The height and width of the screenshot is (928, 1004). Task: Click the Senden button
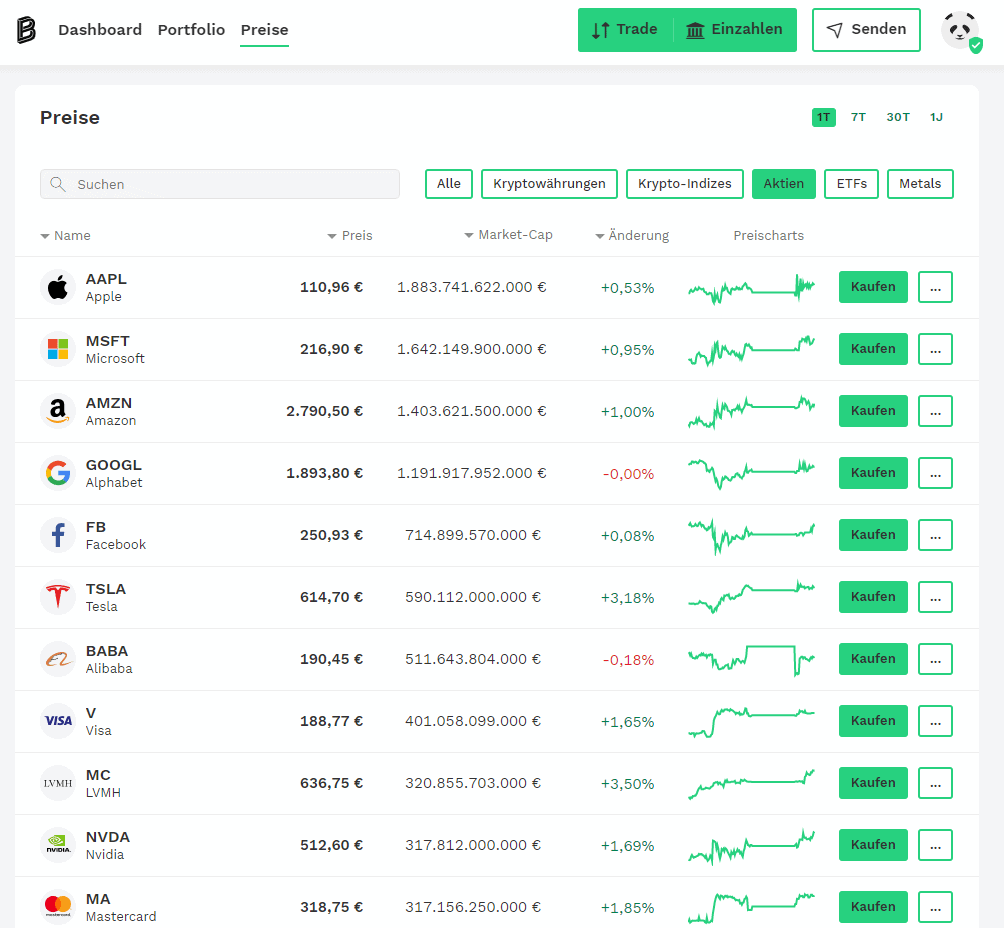(x=866, y=29)
